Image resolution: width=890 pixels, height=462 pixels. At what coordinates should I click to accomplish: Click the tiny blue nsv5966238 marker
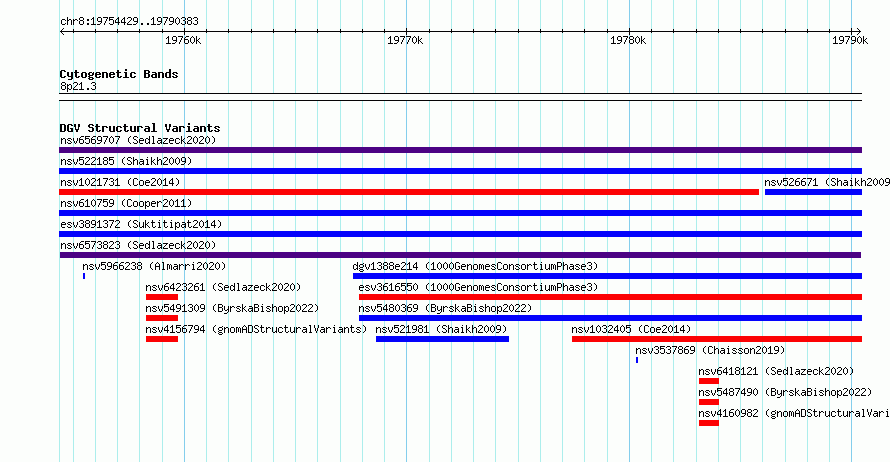pyautogui.click(x=84, y=276)
